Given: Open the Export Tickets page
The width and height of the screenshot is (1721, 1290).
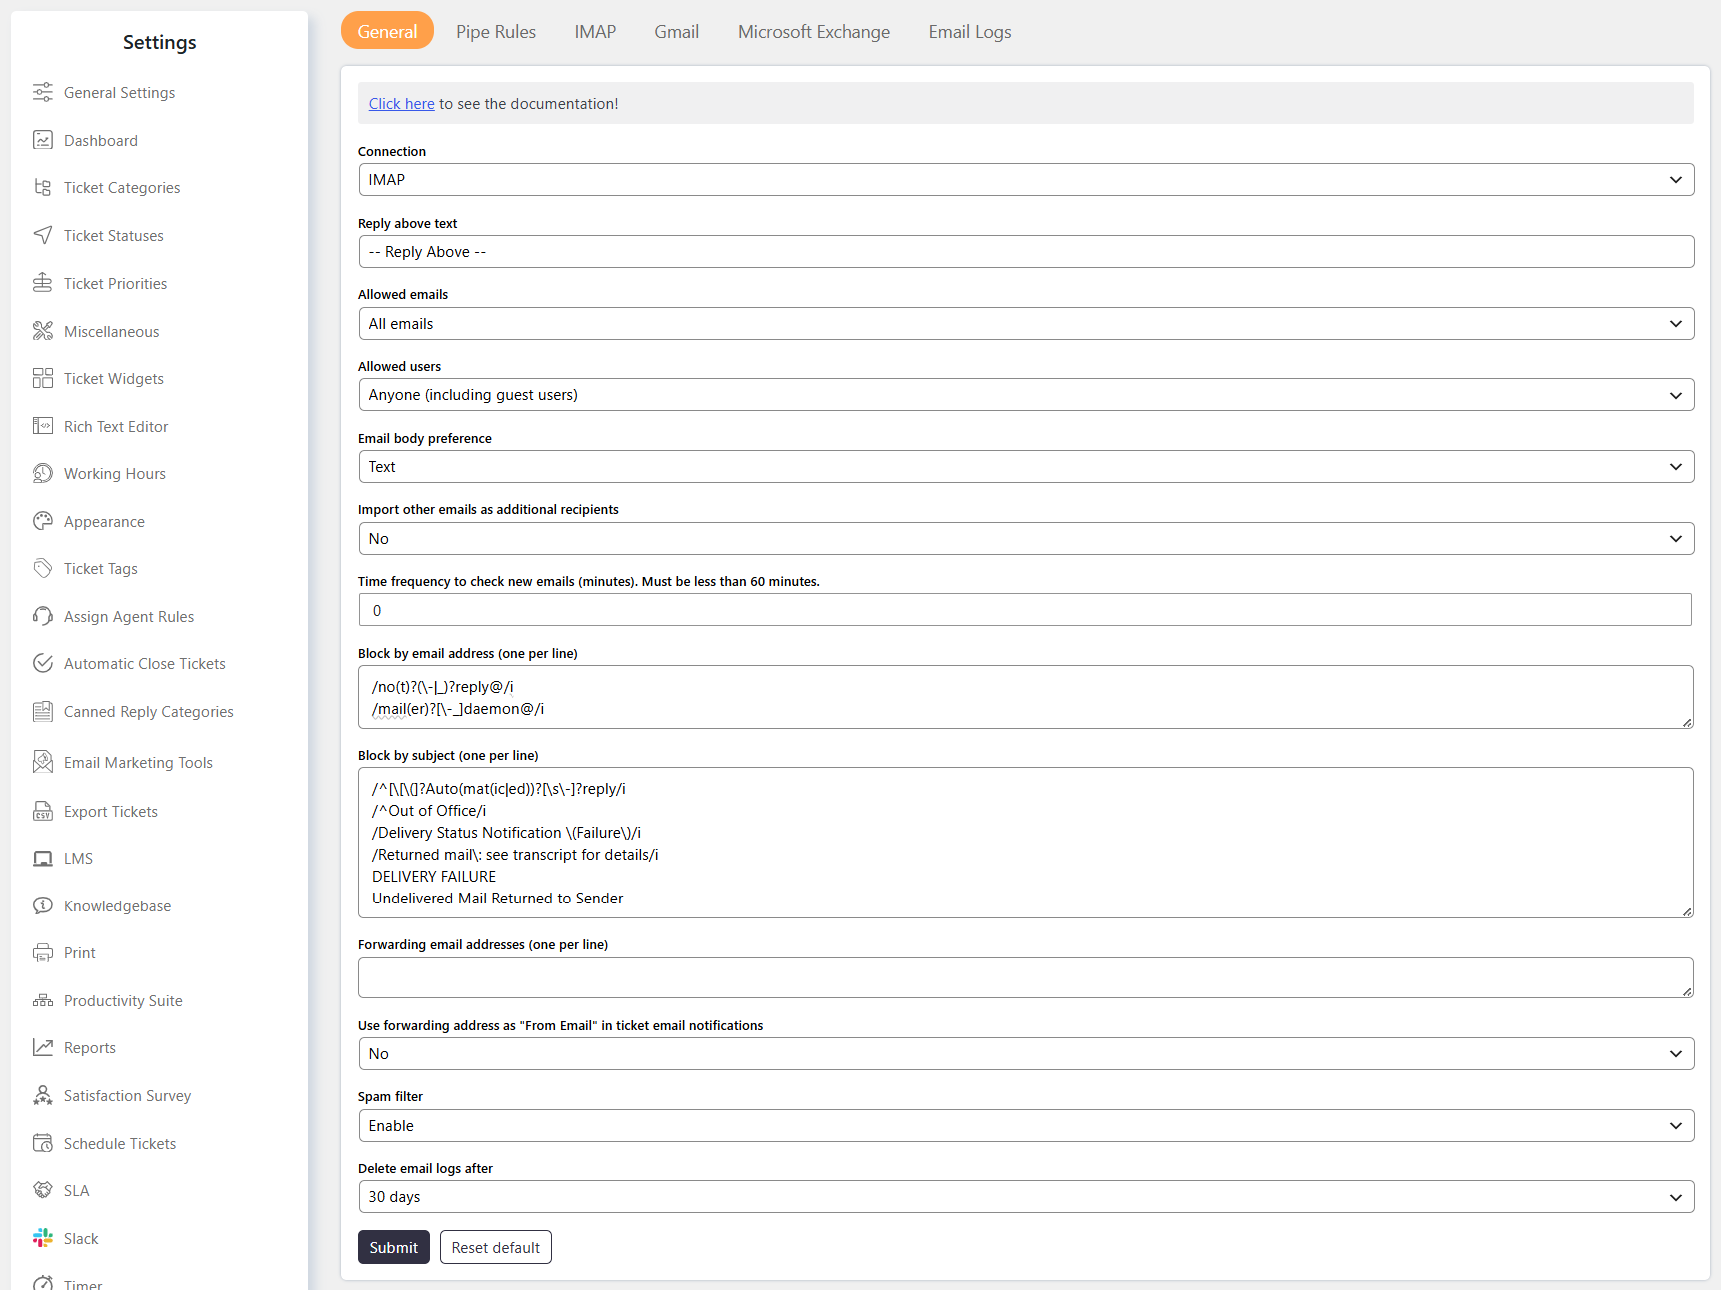Looking at the screenshot, I should 111,812.
